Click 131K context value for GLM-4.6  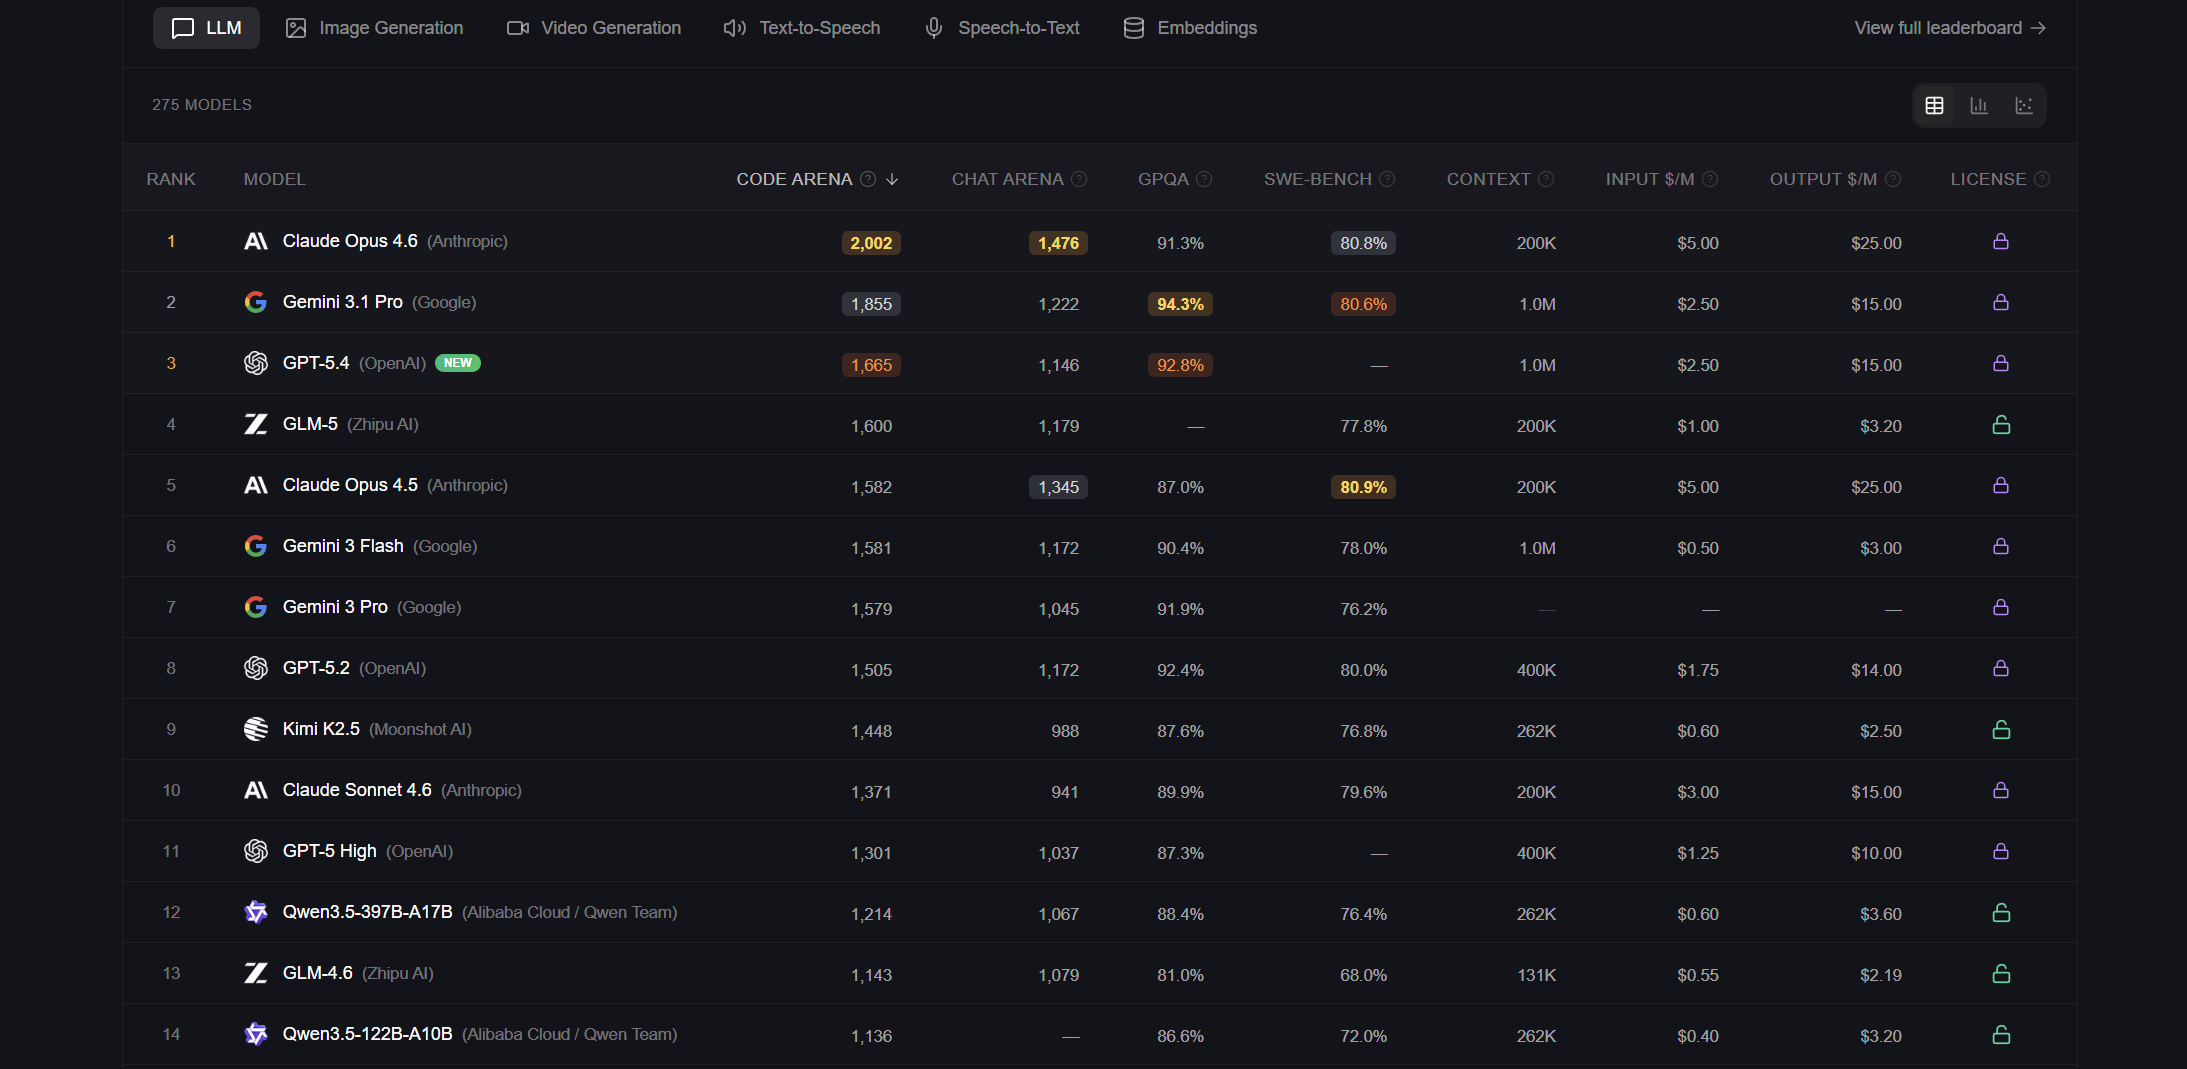(1536, 975)
